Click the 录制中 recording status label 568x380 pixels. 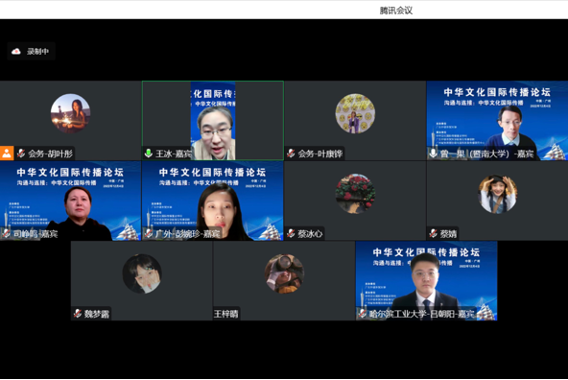(38, 51)
